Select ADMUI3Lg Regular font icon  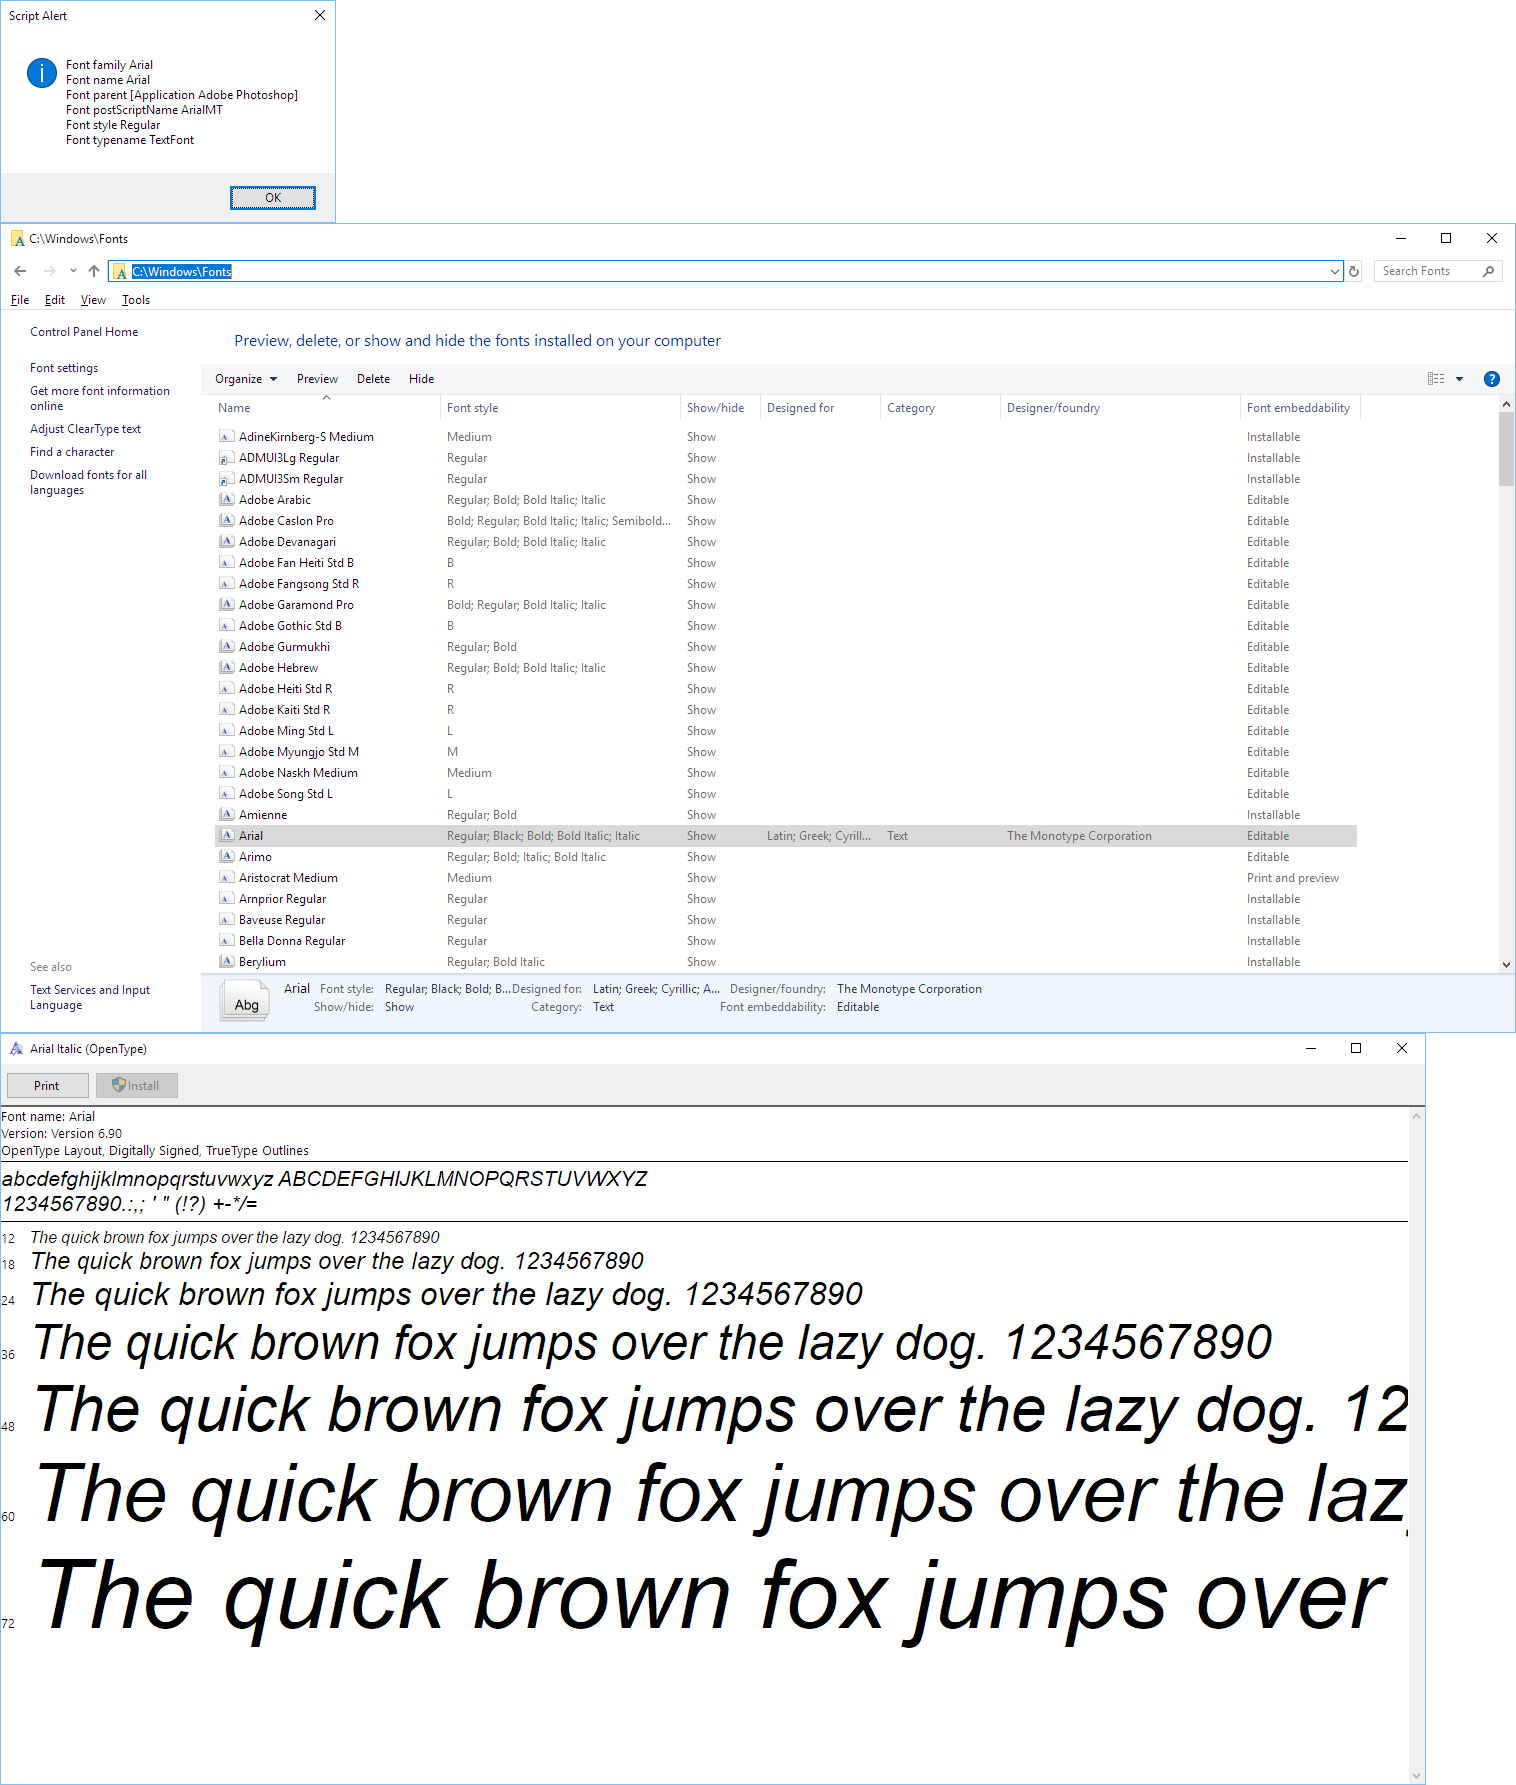[227, 458]
